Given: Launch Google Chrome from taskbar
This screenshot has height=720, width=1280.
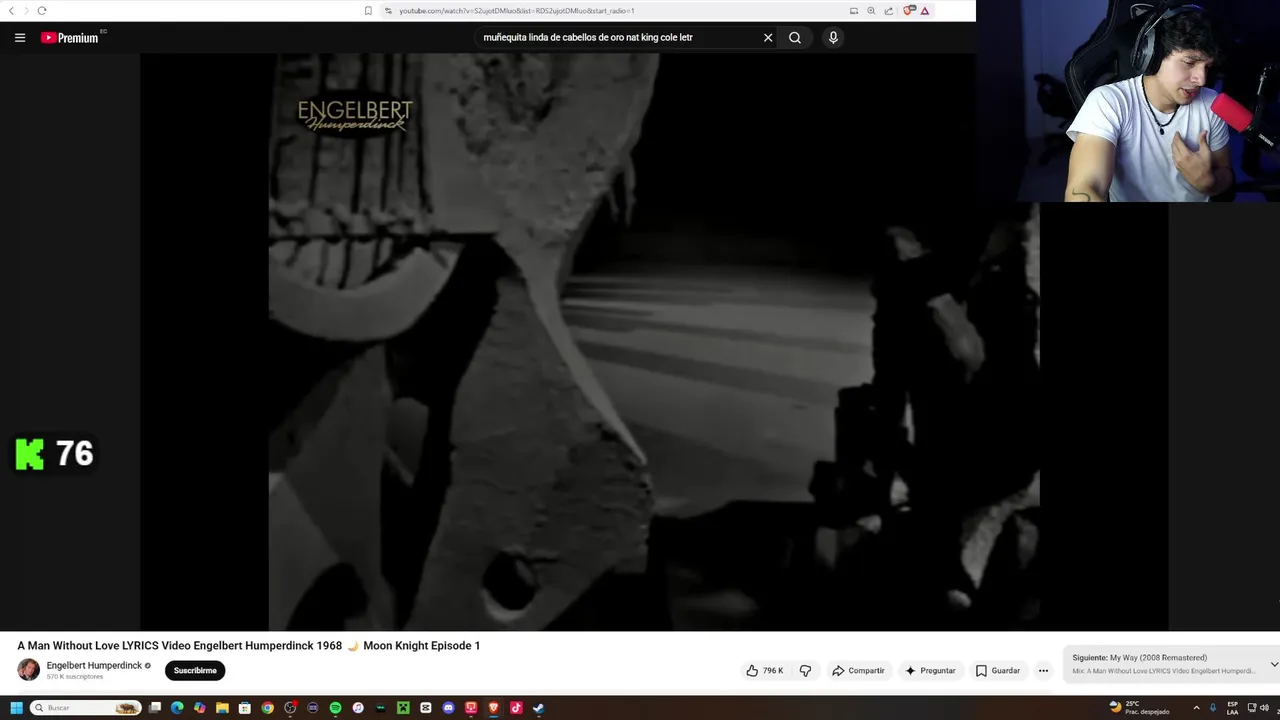Looking at the screenshot, I should pos(267,708).
